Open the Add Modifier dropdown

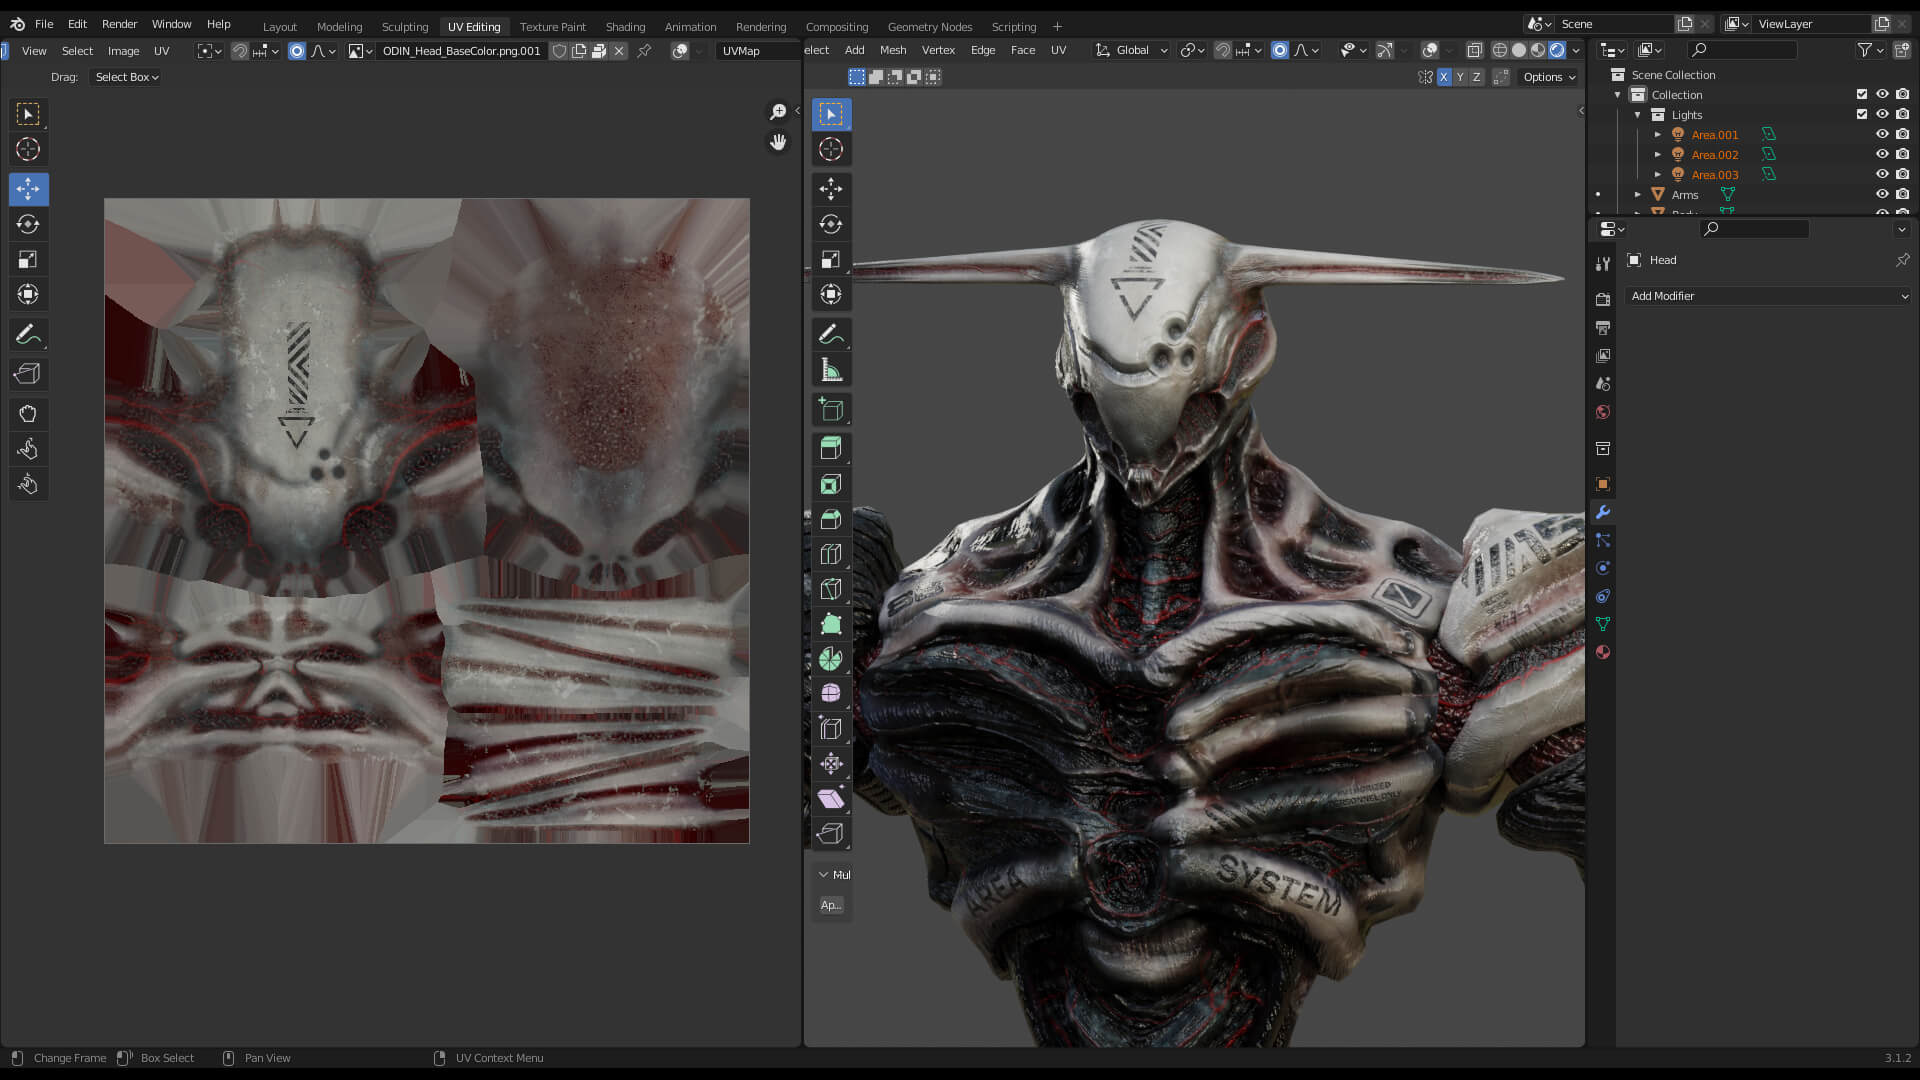point(1768,296)
